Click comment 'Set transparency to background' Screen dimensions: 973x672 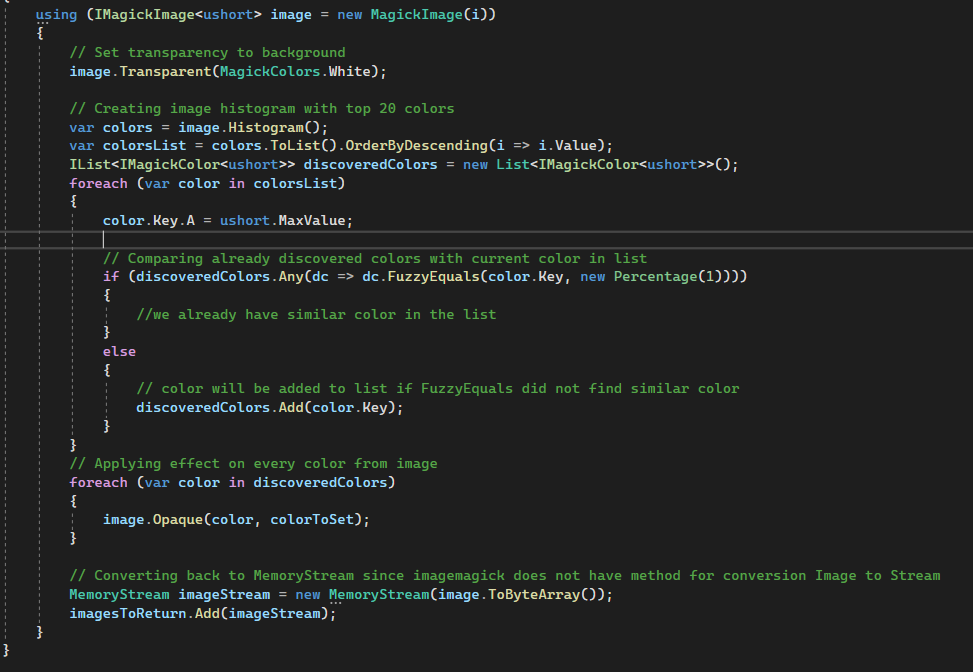(x=207, y=53)
